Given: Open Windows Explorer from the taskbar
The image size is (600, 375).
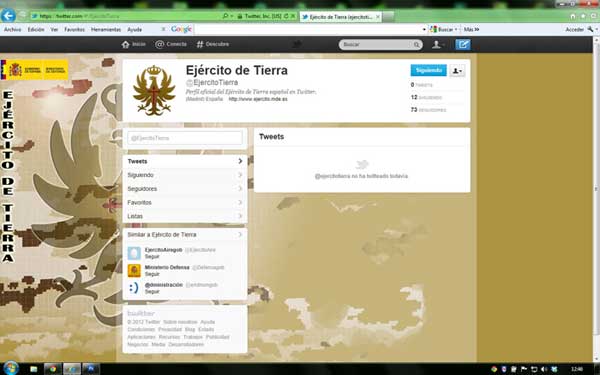Looking at the screenshot, I should click(34, 369).
